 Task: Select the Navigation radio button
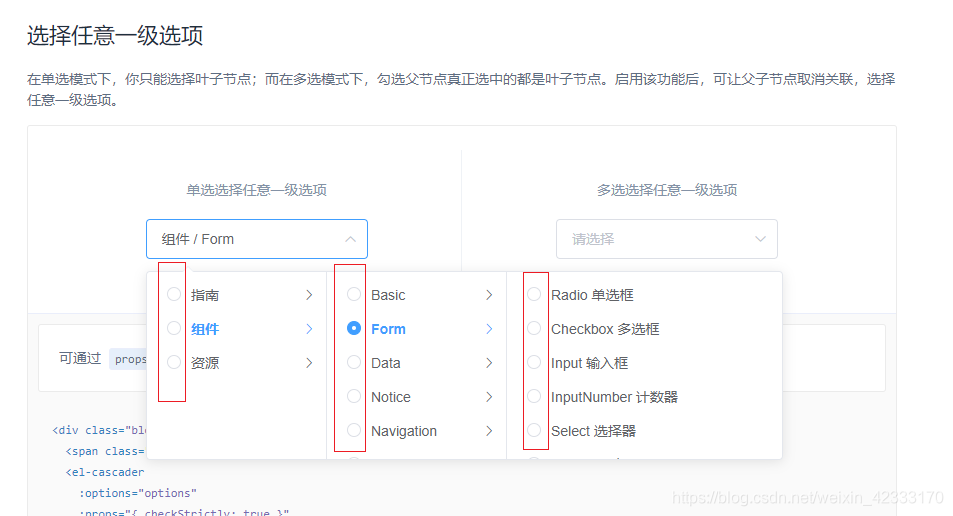354,430
